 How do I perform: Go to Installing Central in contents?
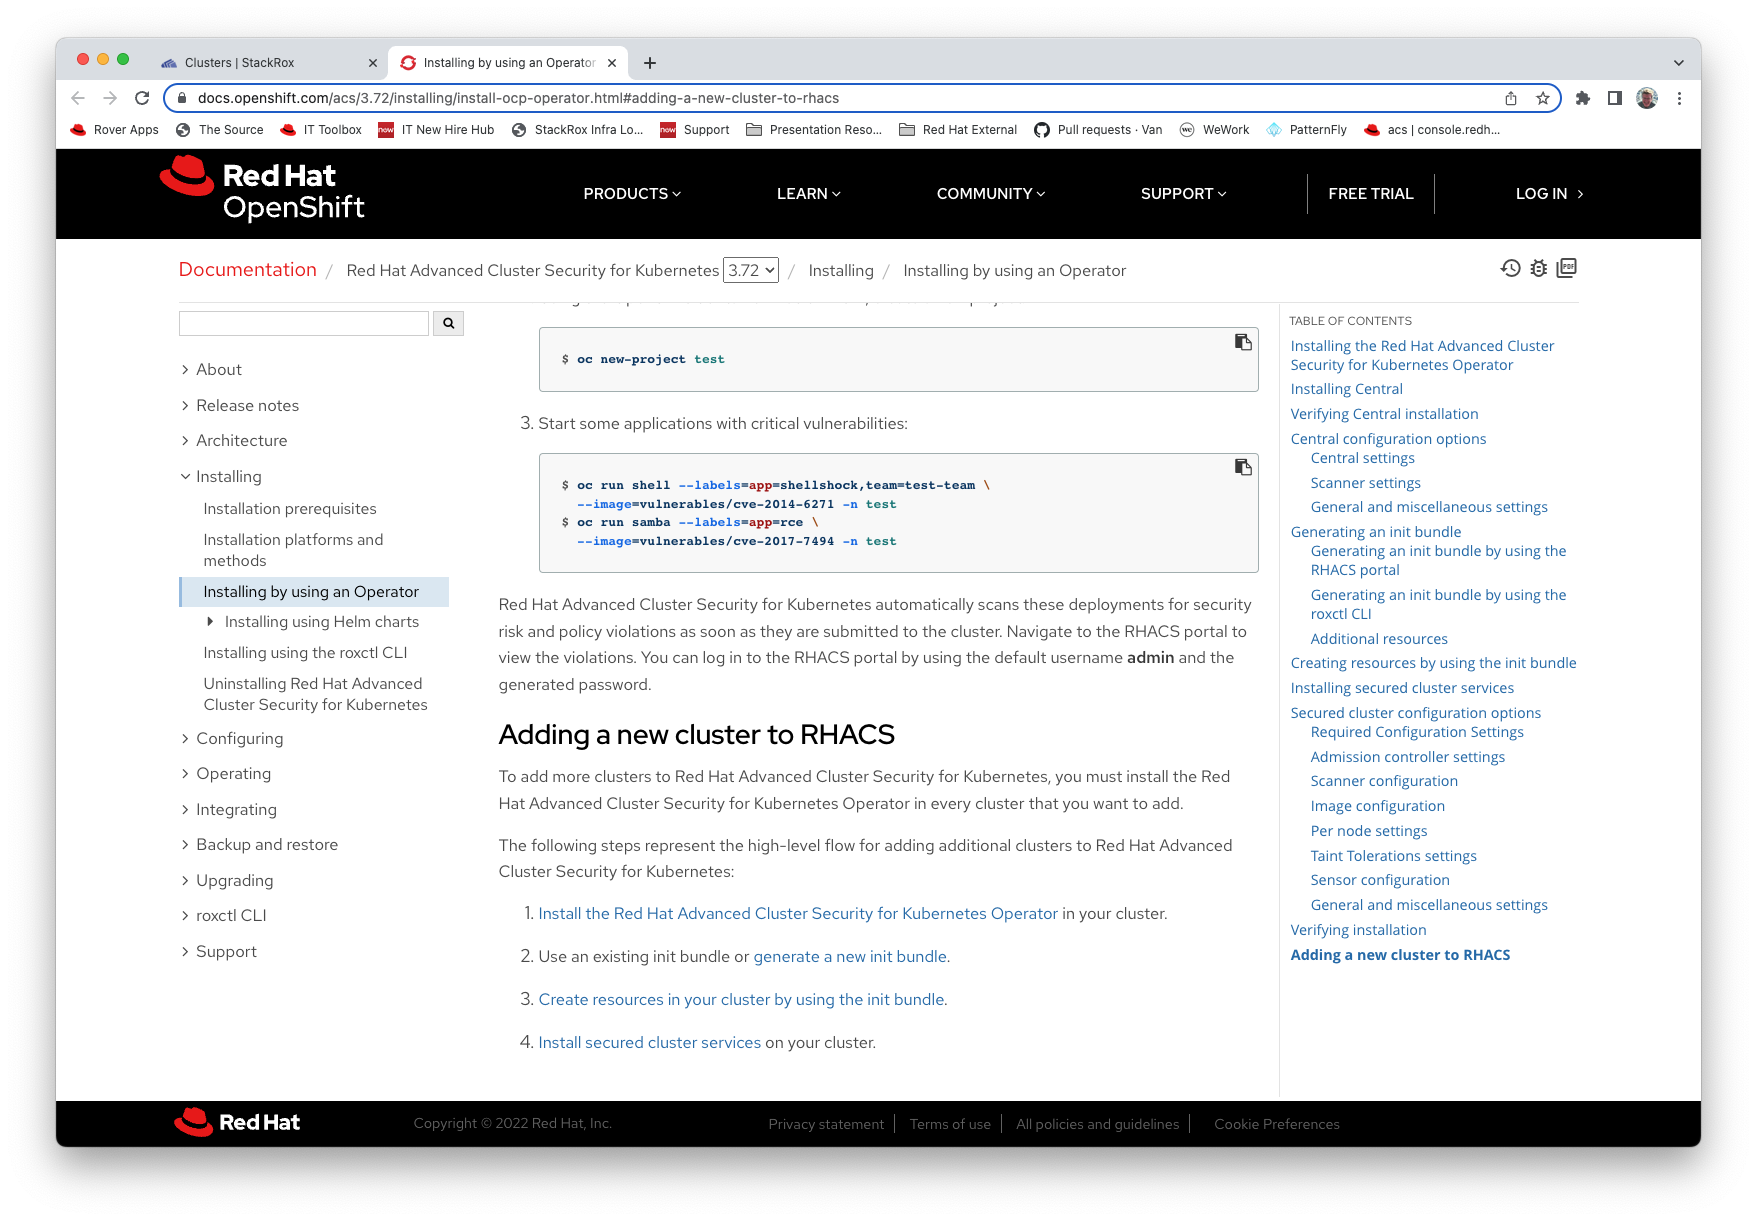[x=1346, y=389]
